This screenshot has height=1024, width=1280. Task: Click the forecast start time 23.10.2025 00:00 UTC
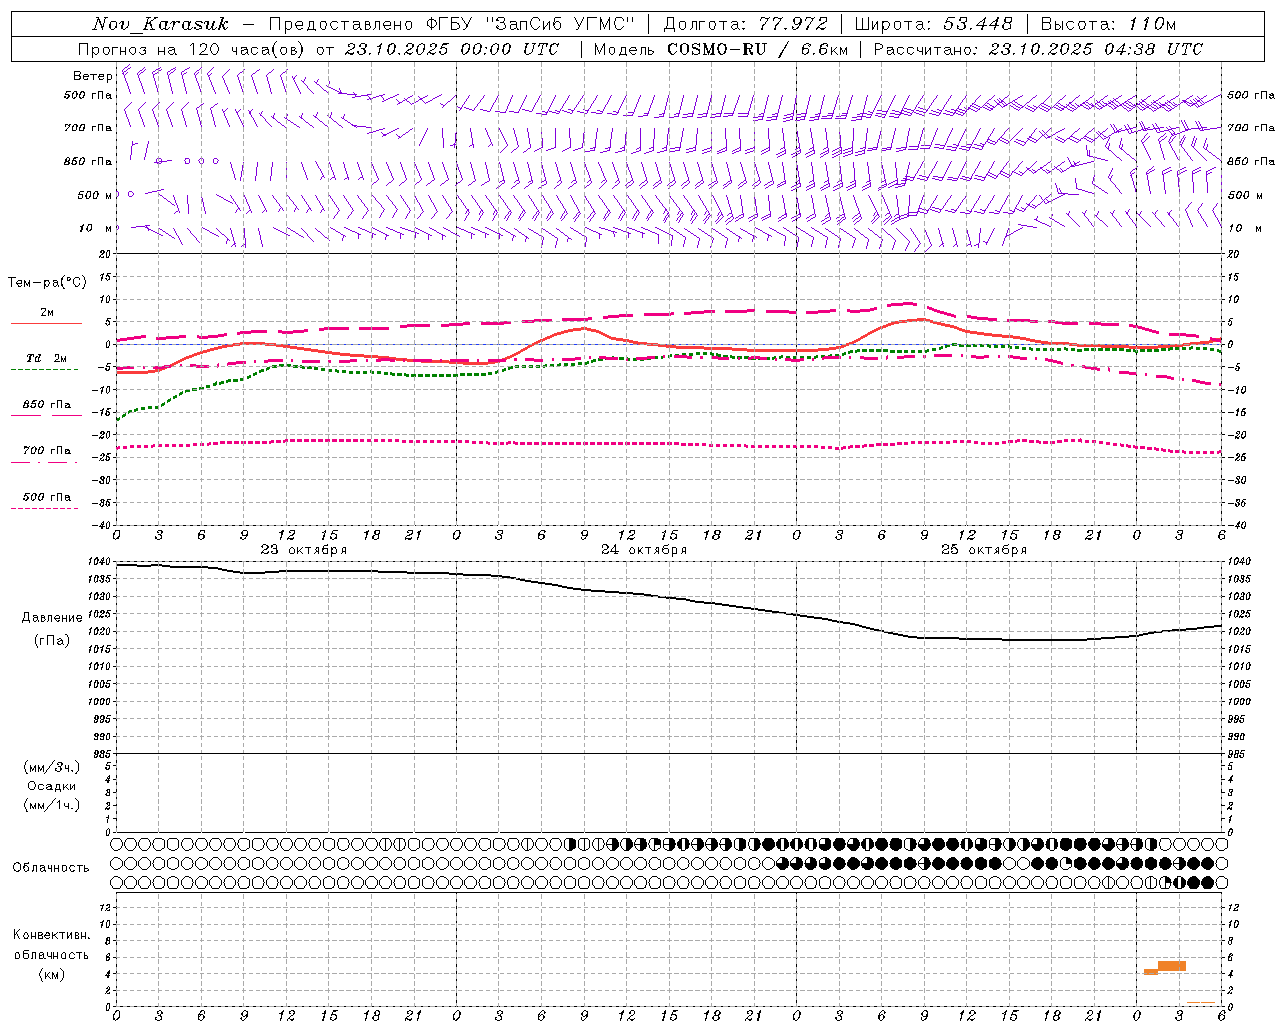click(452, 49)
